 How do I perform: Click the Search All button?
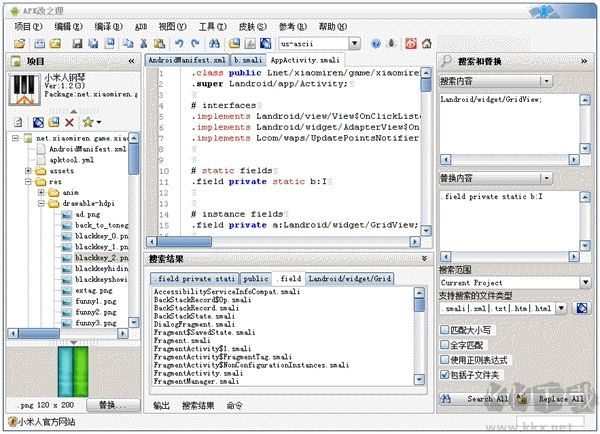click(x=475, y=399)
